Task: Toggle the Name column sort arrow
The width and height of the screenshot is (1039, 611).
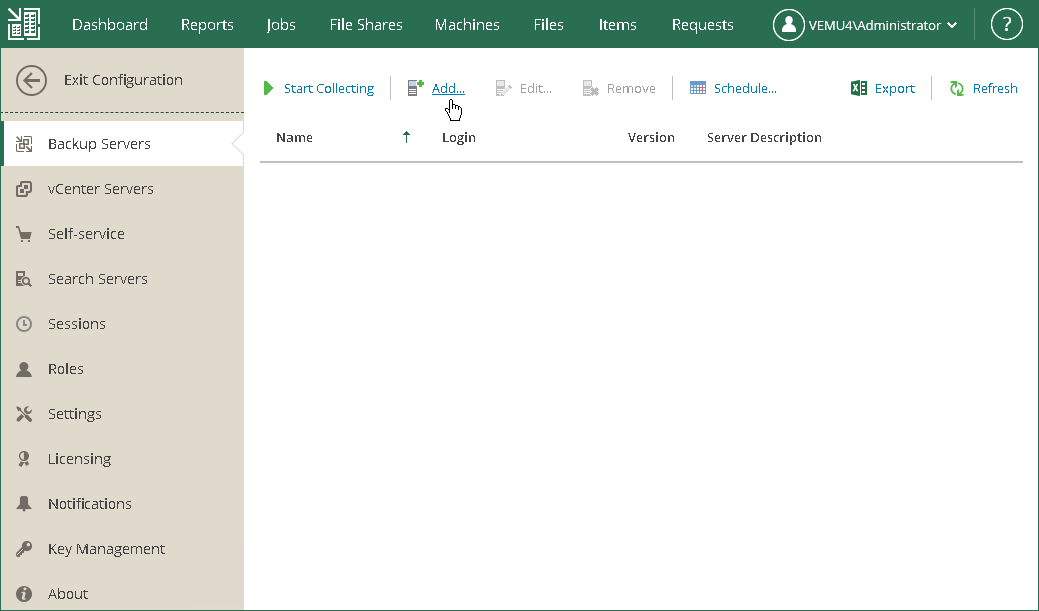Action: pos(406,137)
